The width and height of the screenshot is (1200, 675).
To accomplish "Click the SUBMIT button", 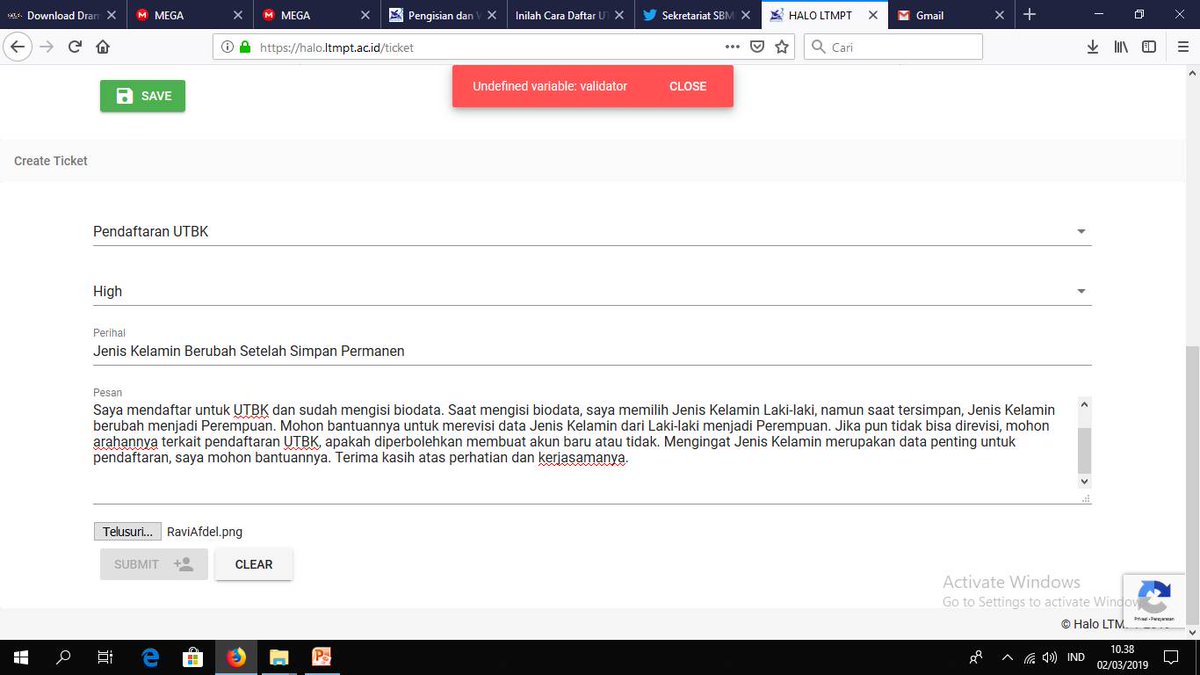I will tap(154, 564).
